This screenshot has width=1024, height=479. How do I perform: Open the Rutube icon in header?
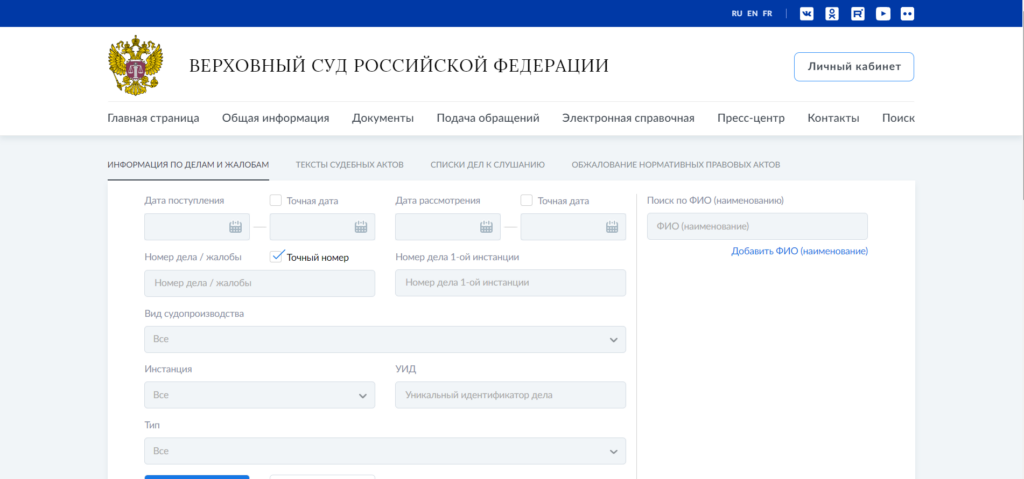pyautogui.click(x=857, y=13)
